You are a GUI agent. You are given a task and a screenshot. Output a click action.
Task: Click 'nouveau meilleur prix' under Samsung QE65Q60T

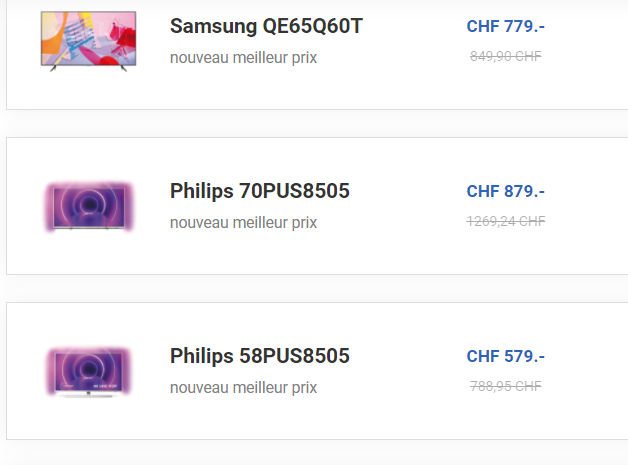244,58
